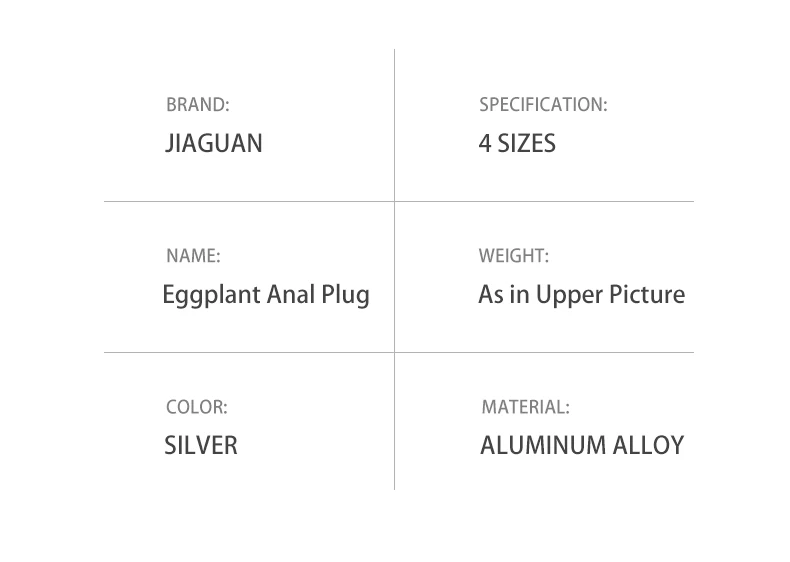
Task: Select the ALUMINUM ALLOY material value
Action: (582, 446)
